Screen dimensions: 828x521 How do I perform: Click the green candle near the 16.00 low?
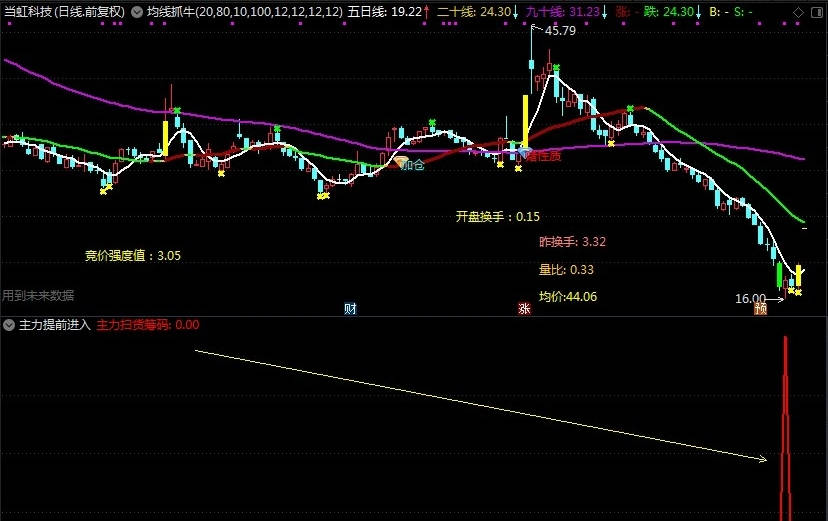point(779,275)
